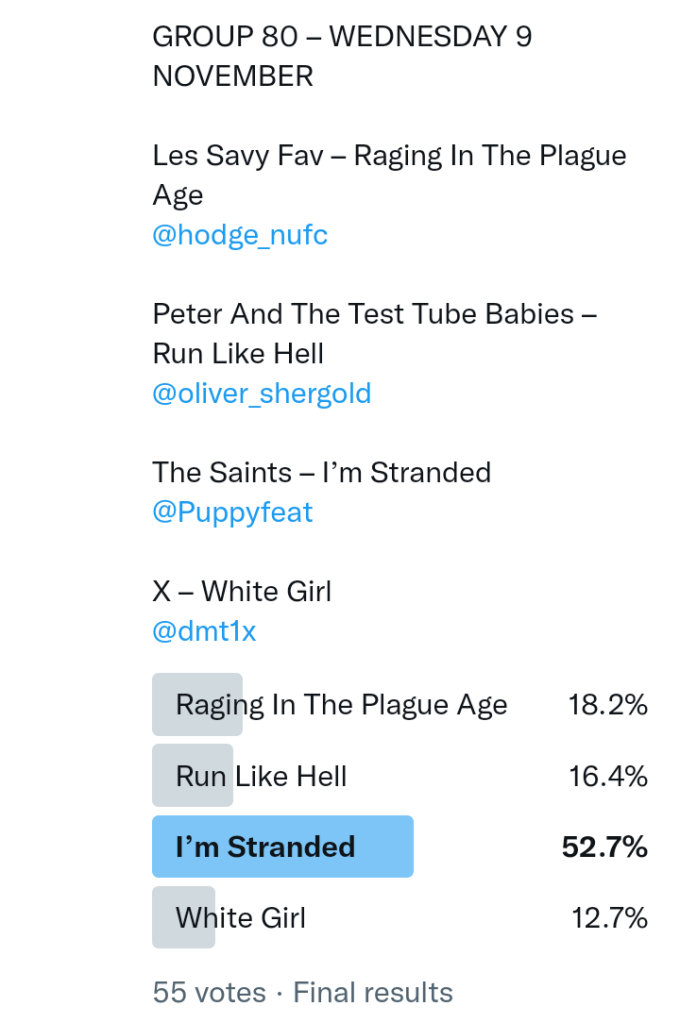This screenshot has width=680, height=1023.
Task: Open the @oliver_shergold profile mention
Action: [261, 393]
